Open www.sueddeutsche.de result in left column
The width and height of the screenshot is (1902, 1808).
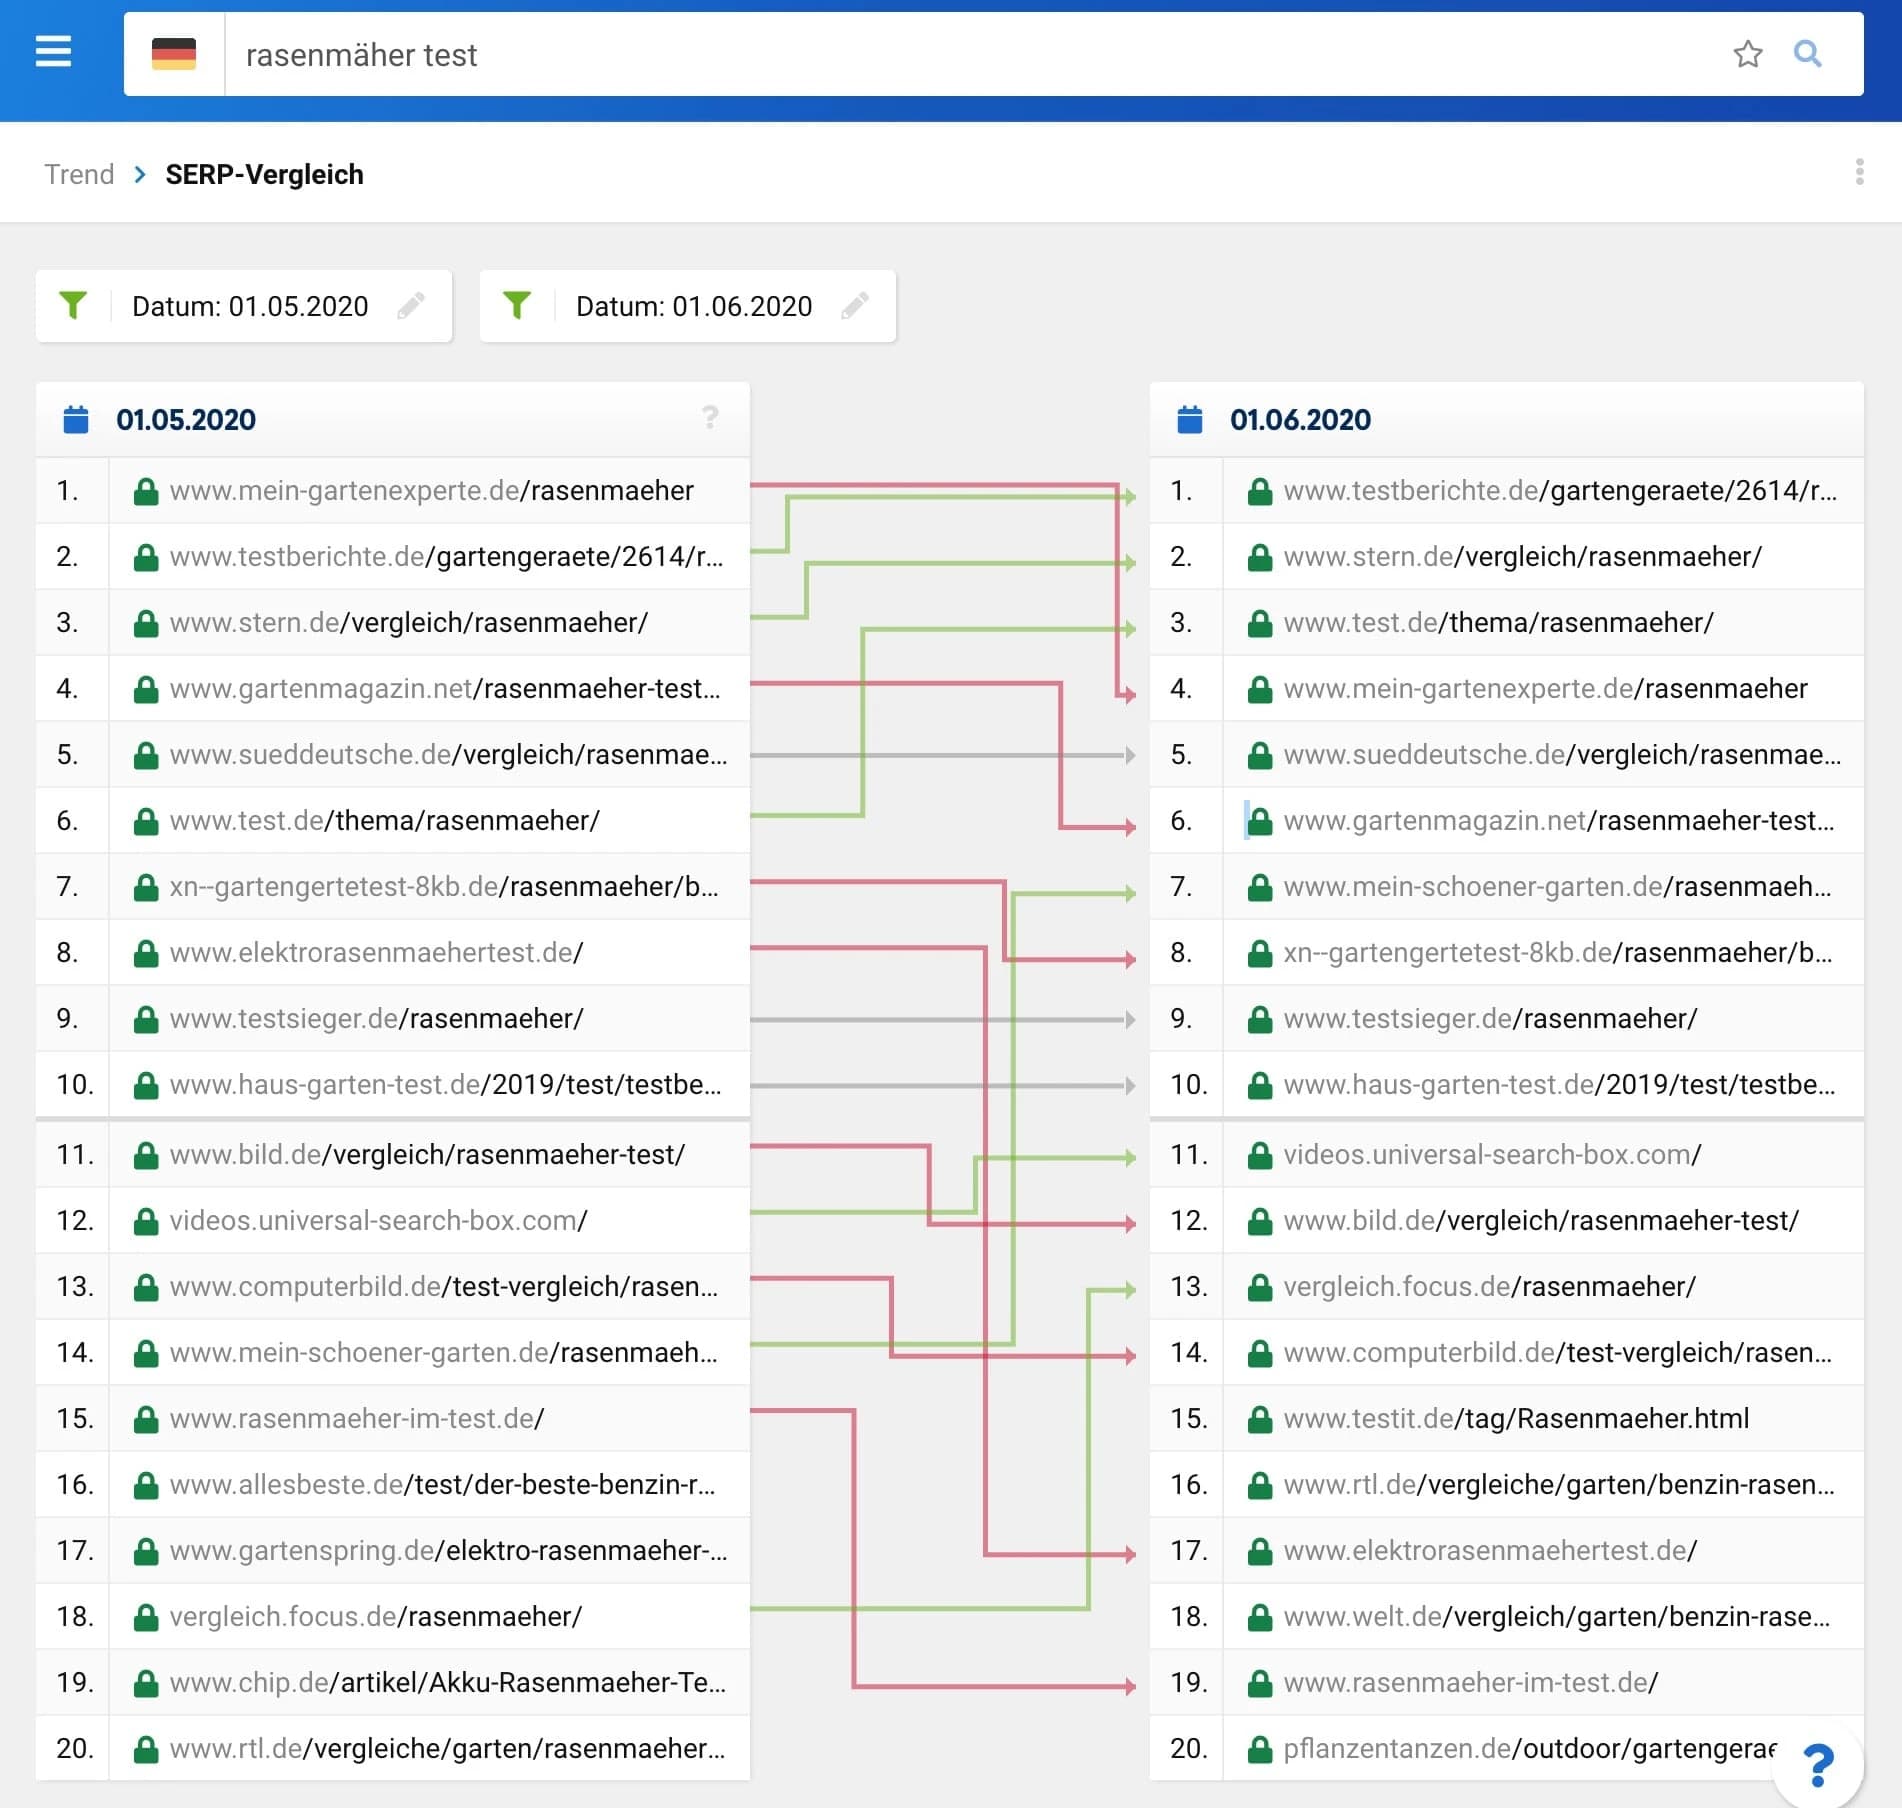pyautogui.click(x=450, y=755)
